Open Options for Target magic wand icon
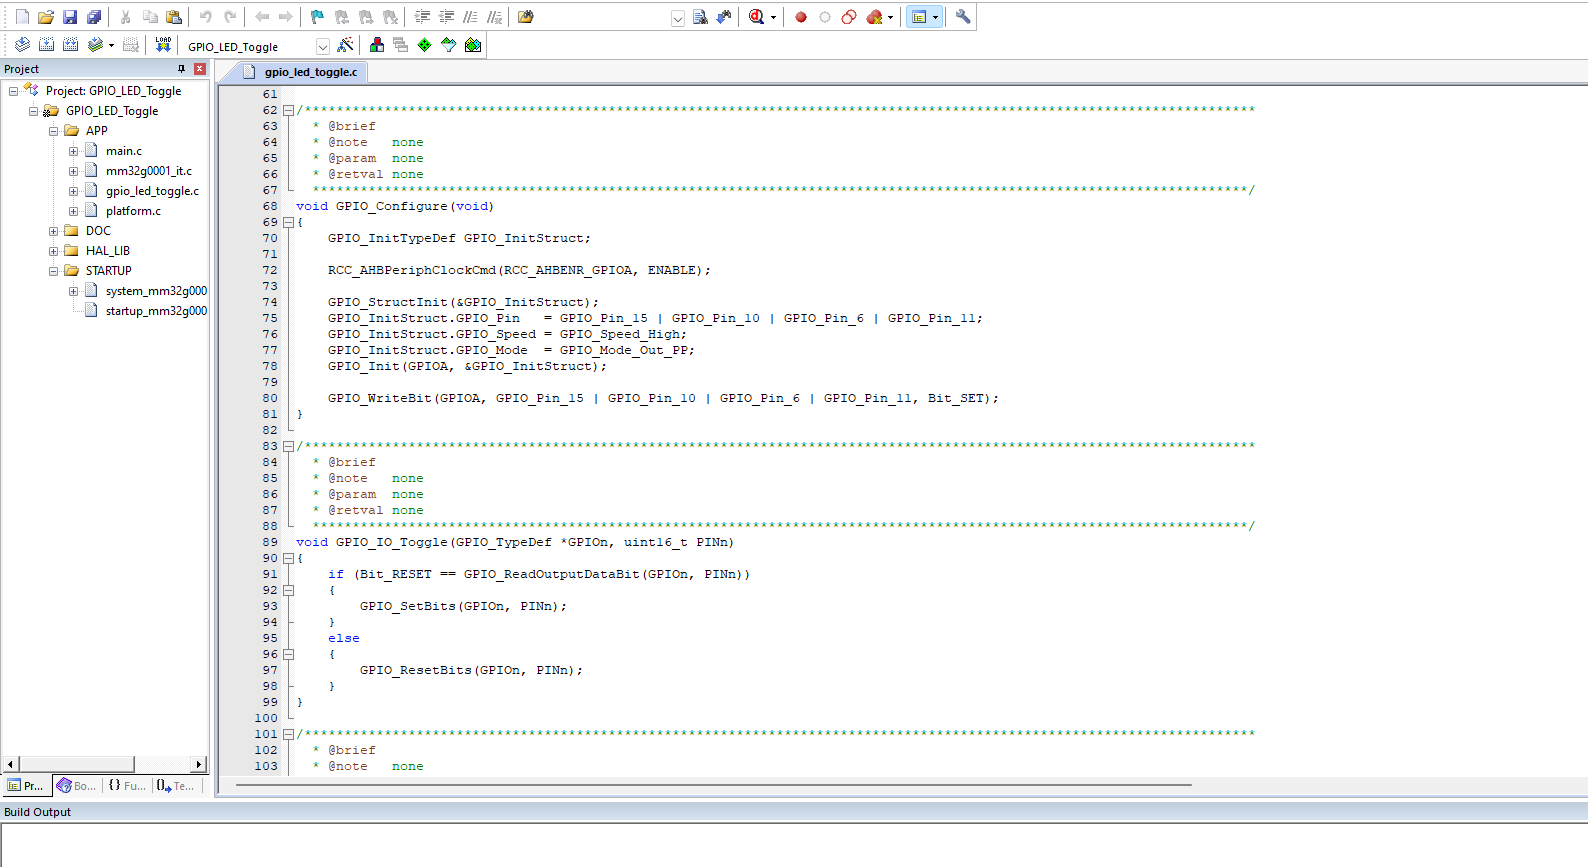This screenshot has width=1588, height=867. point(345,45)
